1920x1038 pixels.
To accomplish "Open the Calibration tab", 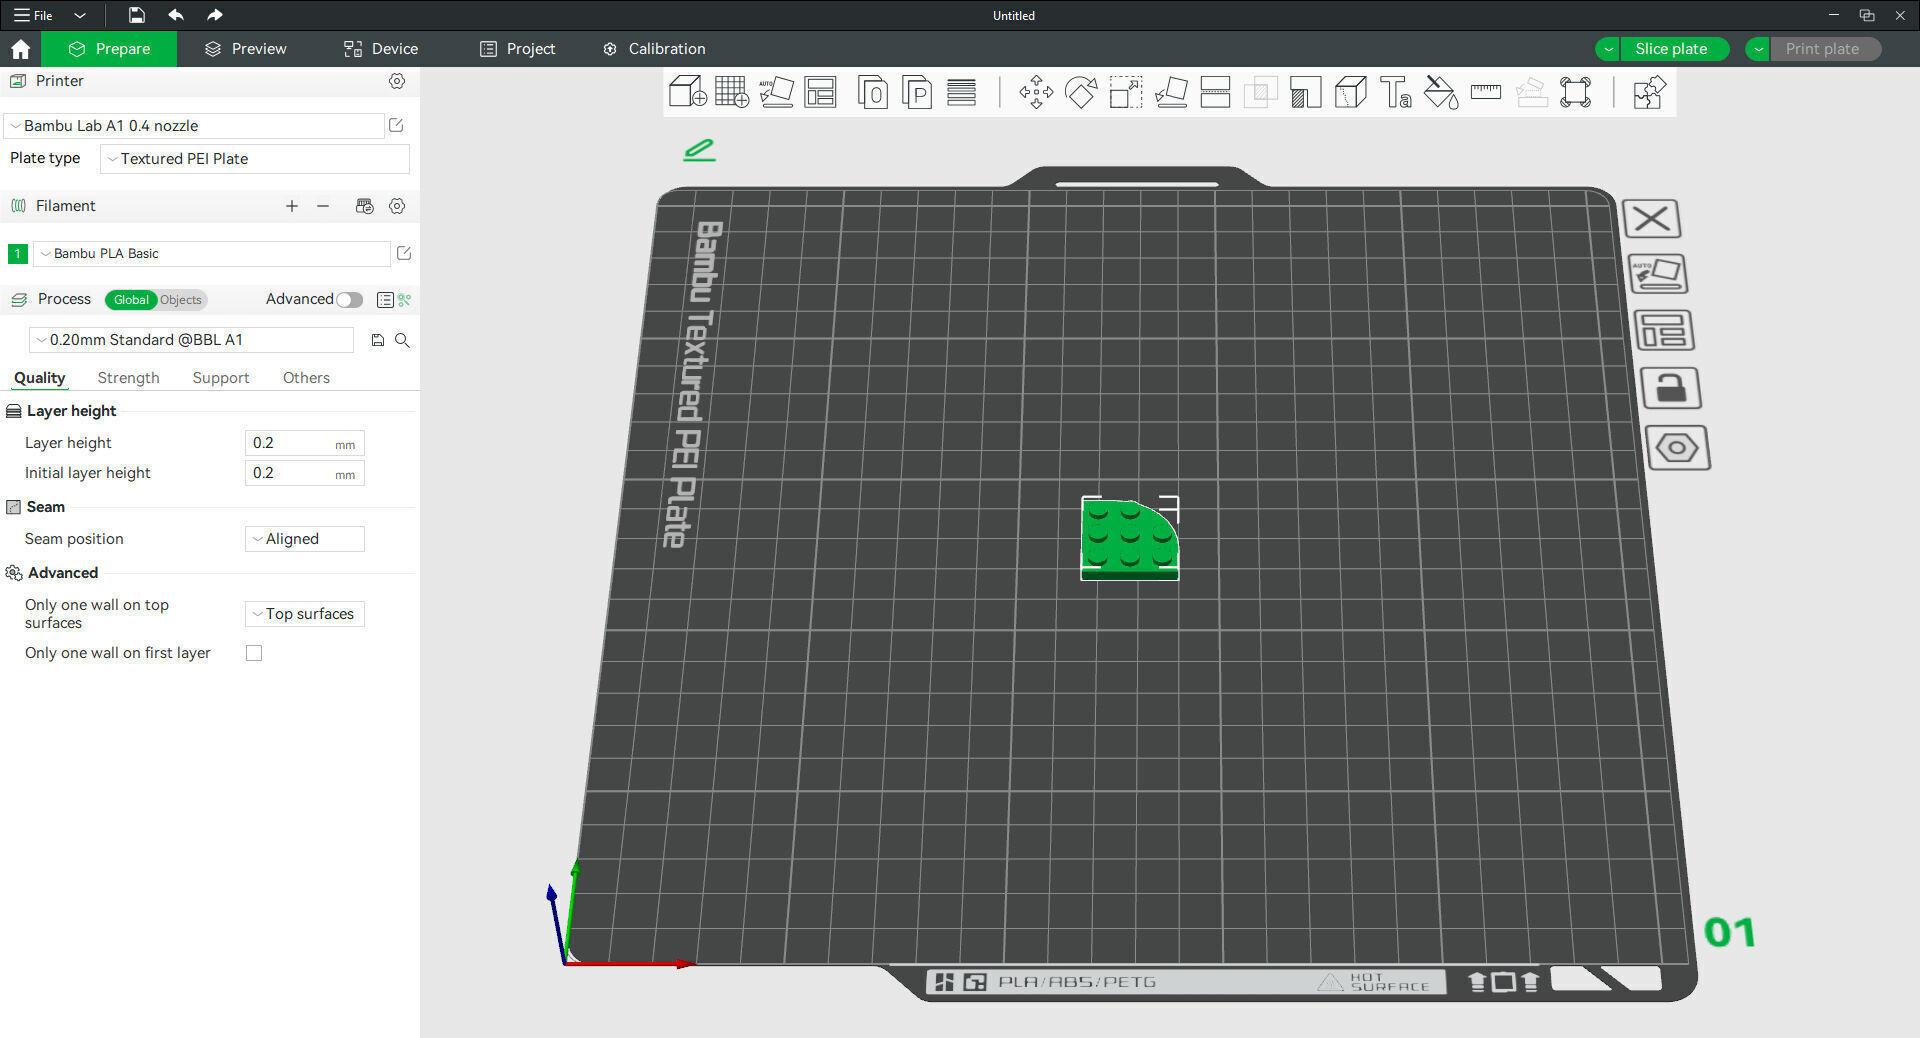I will [655, 49].
